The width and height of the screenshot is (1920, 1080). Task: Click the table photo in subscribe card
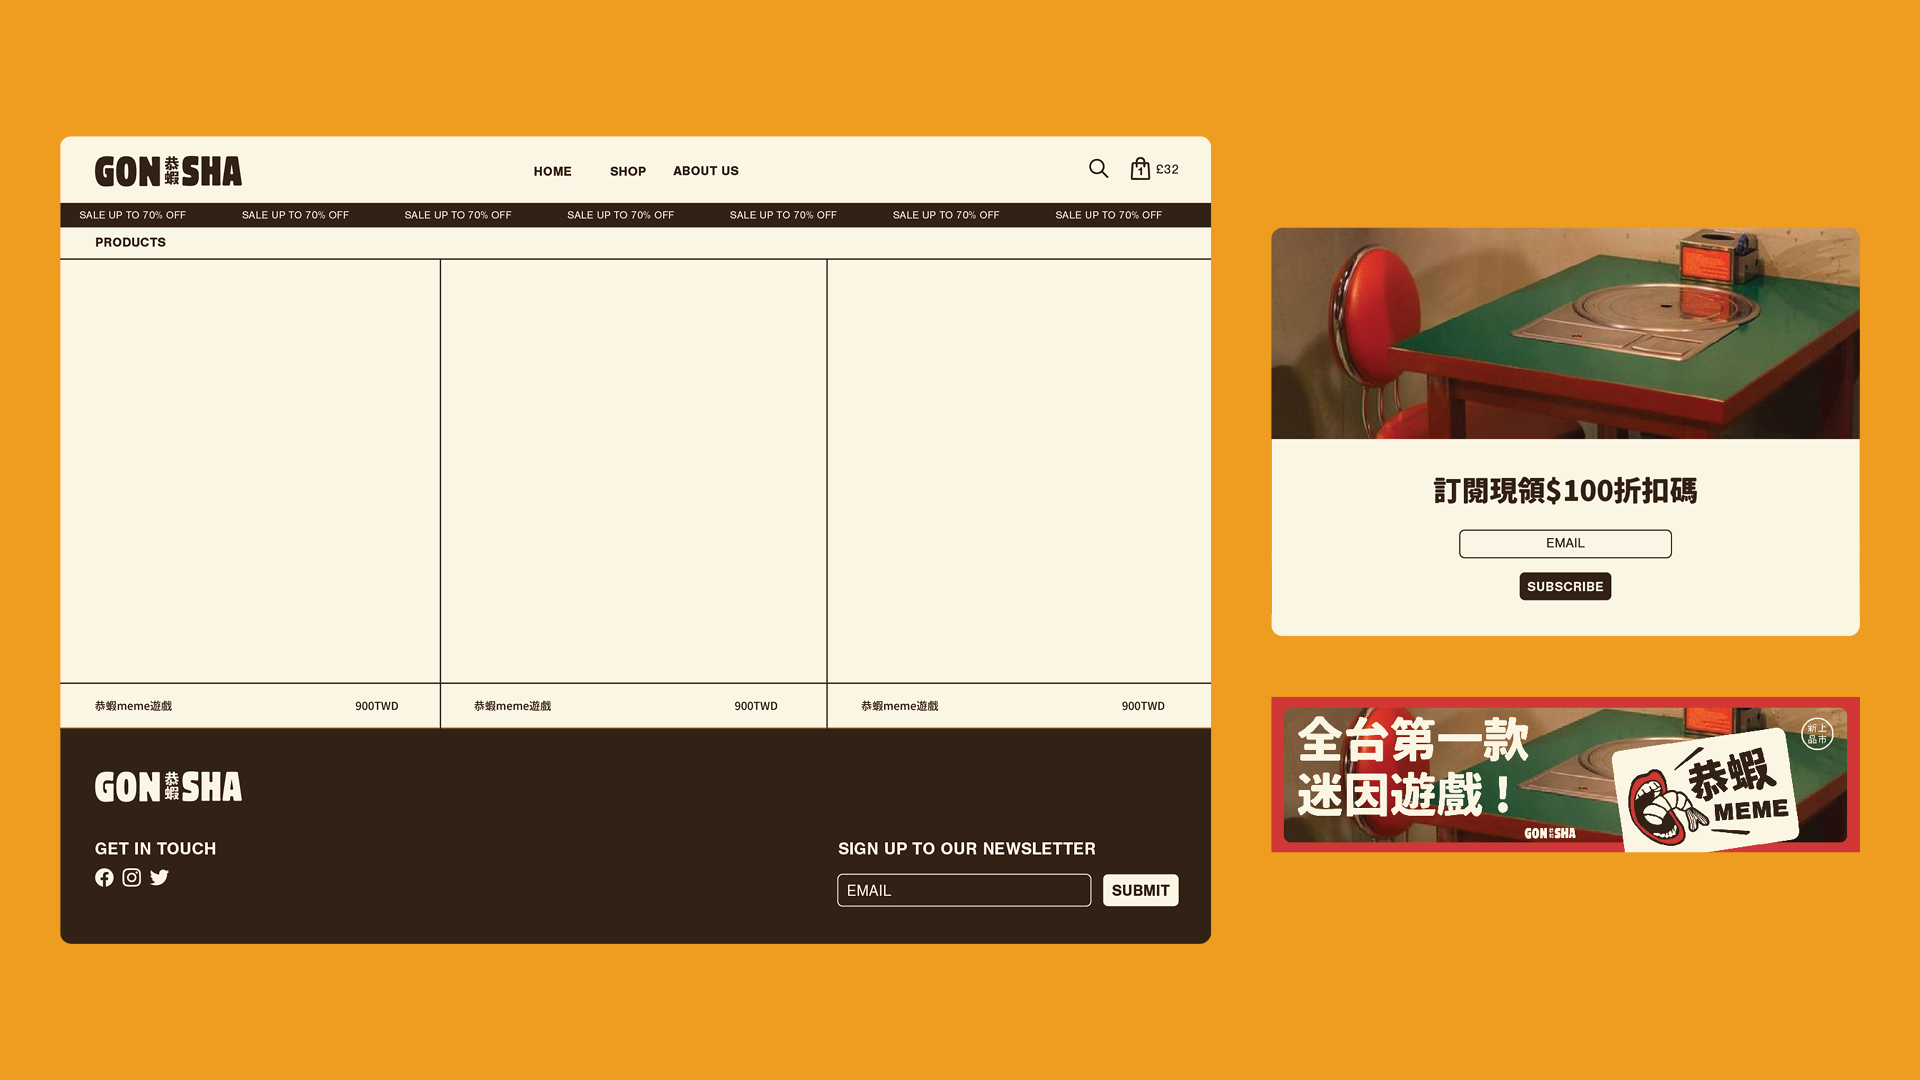[1565, 333]
